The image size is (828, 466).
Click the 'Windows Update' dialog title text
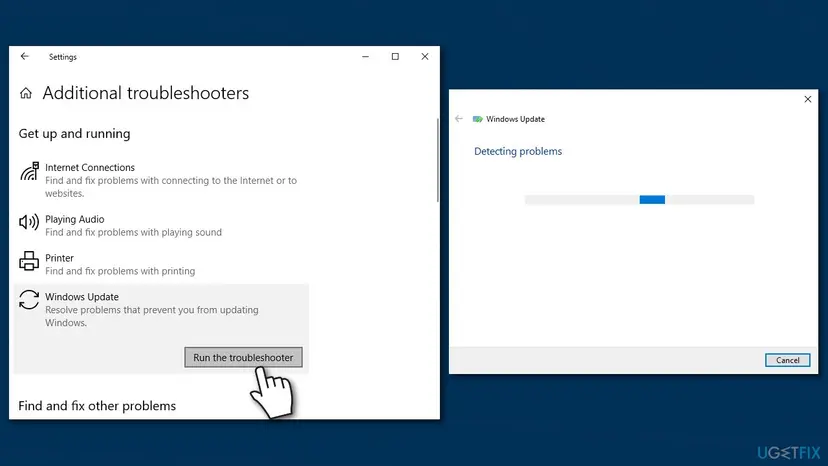515,119
